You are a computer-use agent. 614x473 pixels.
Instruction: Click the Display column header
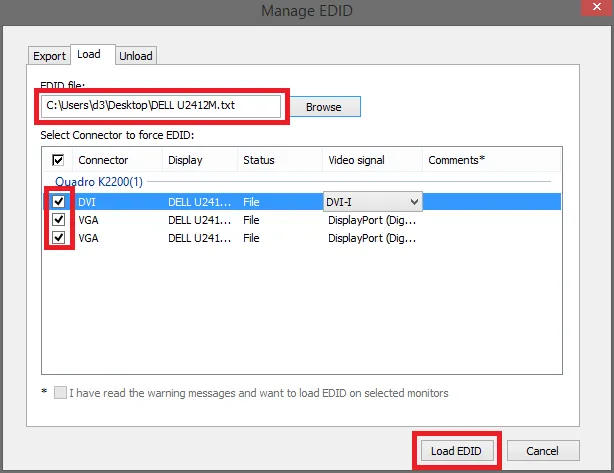pos(185,160)
